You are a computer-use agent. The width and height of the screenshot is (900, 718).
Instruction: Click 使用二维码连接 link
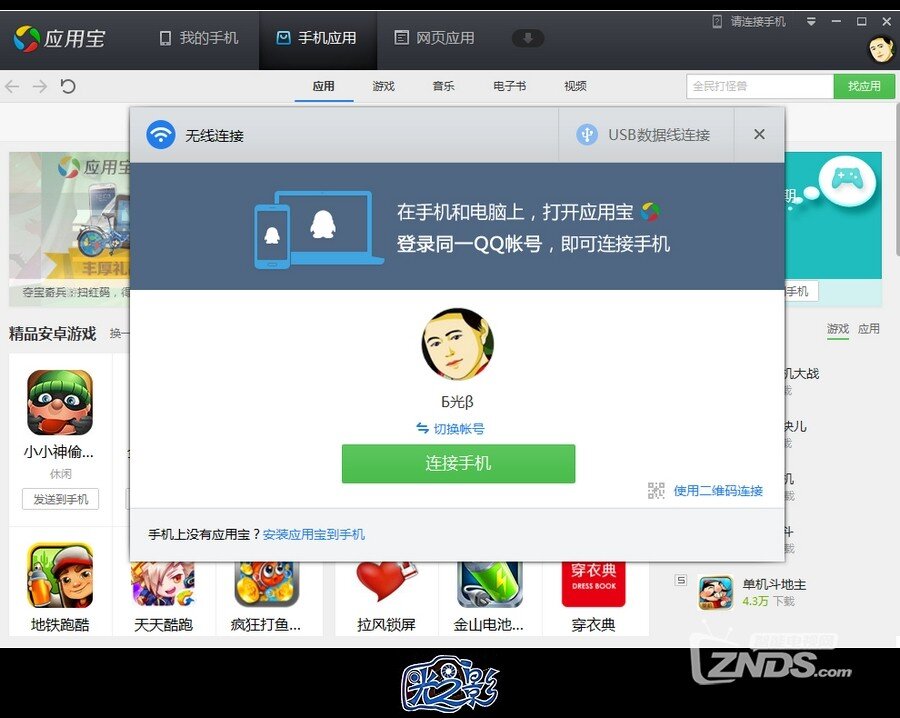click(718, 491)
